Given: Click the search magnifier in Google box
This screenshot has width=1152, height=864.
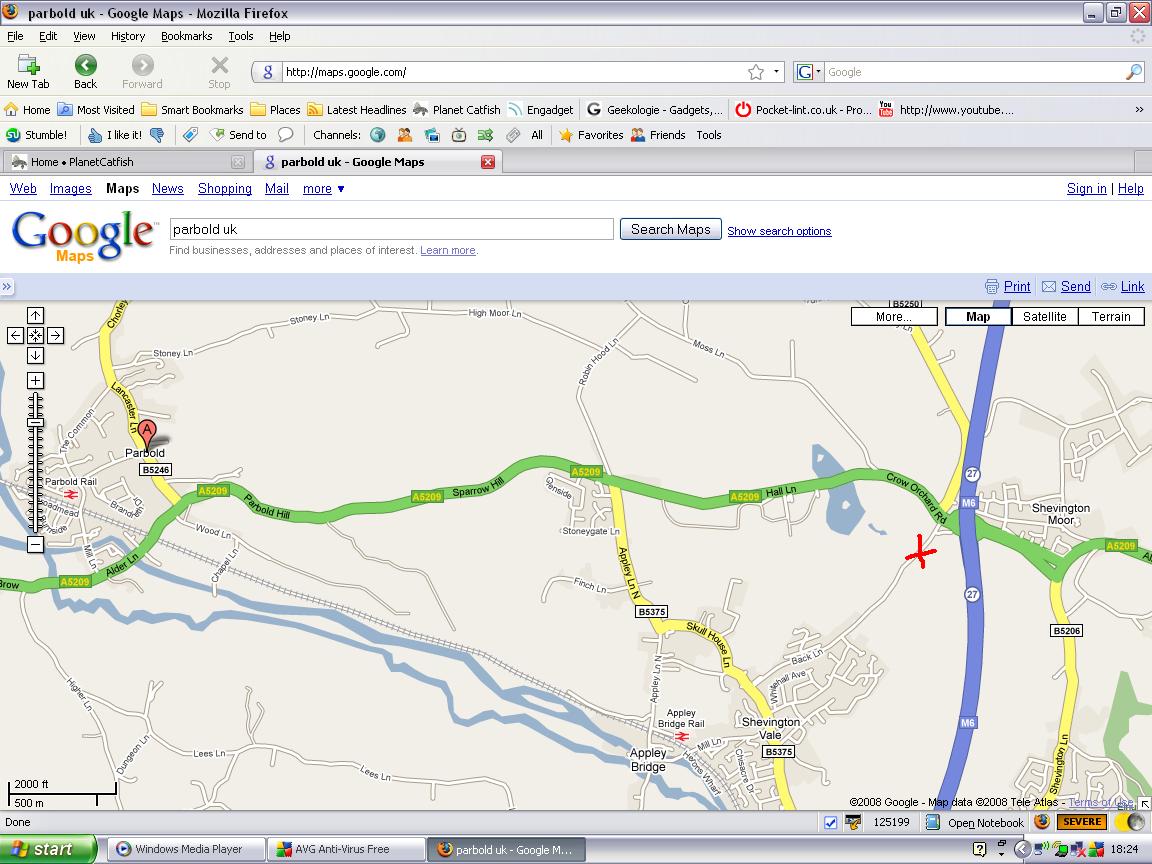Looking at the screenshot, I should tap(1134, 72).
